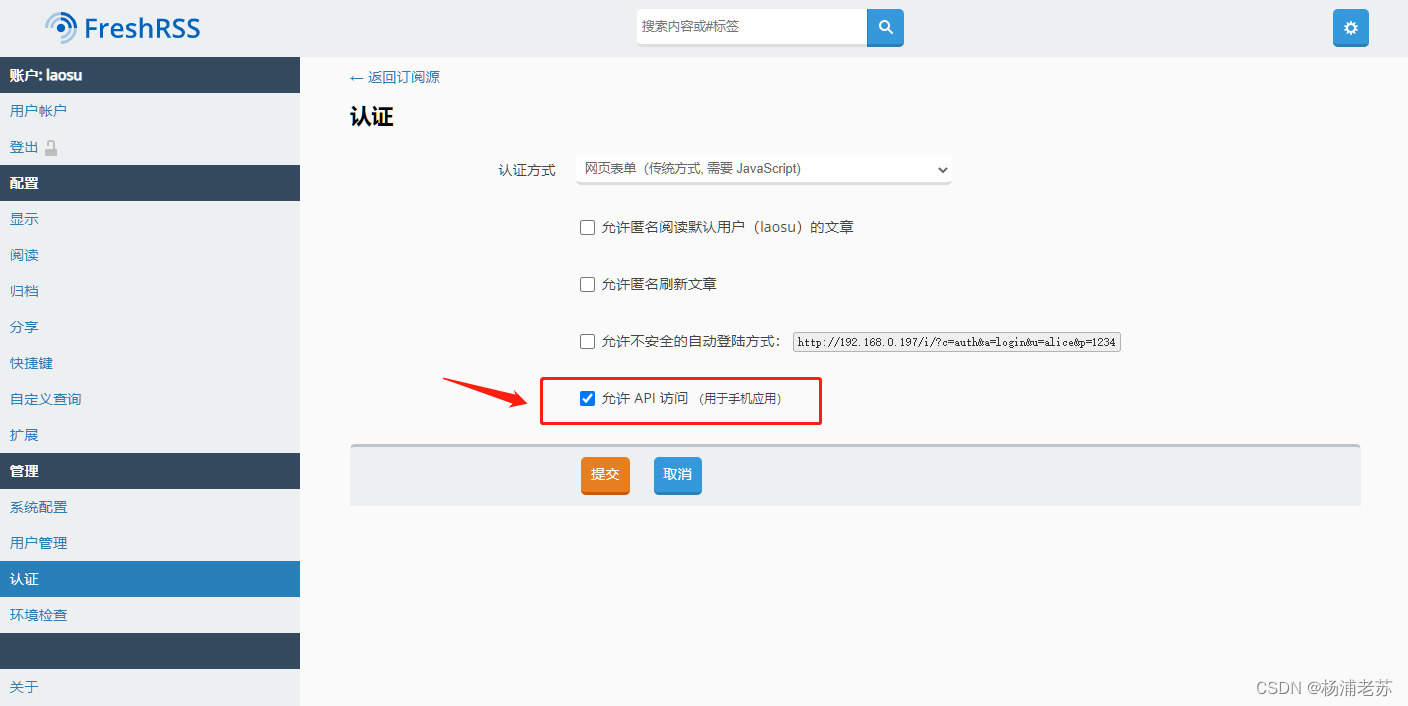Open the settings gear icon top right

(1350, 27)
